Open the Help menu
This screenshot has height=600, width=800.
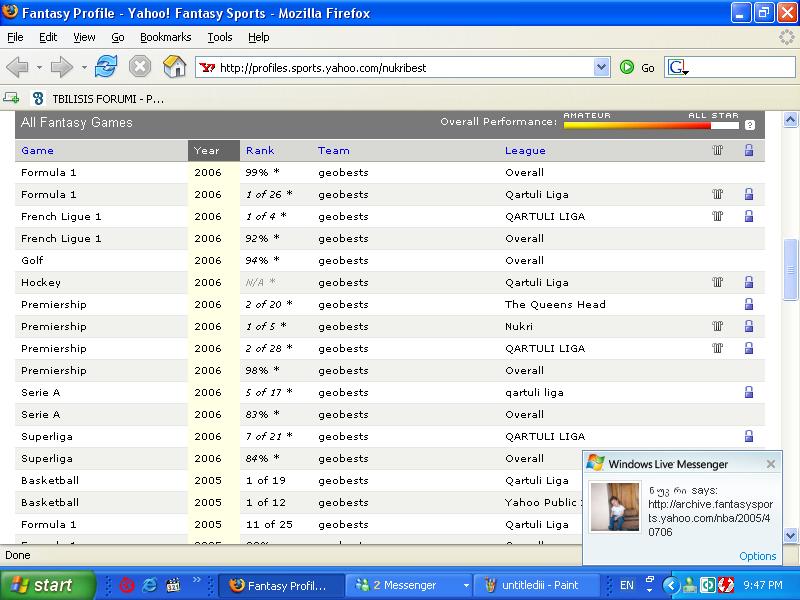(x=259, y=37)
